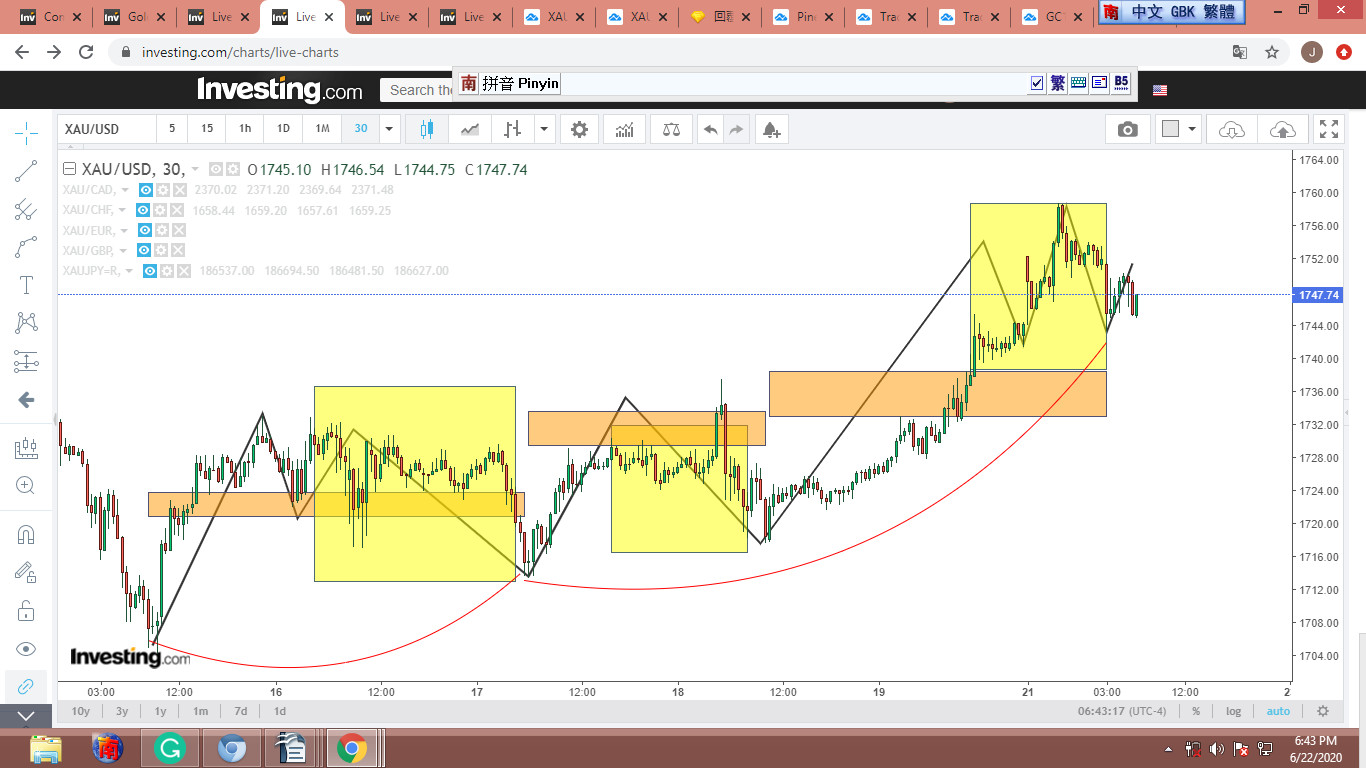Image resolution: width=1366 pixels, height=768 pixels.
Task: Toggle the percent scale option
Action: [x=1195, y=711]
